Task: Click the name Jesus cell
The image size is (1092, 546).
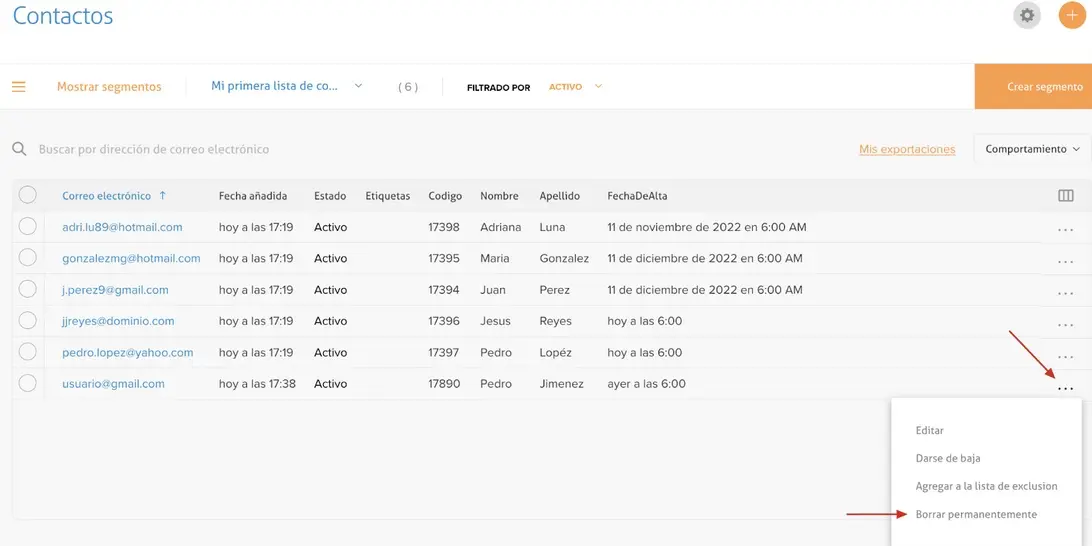Action: tap(495, 321)
